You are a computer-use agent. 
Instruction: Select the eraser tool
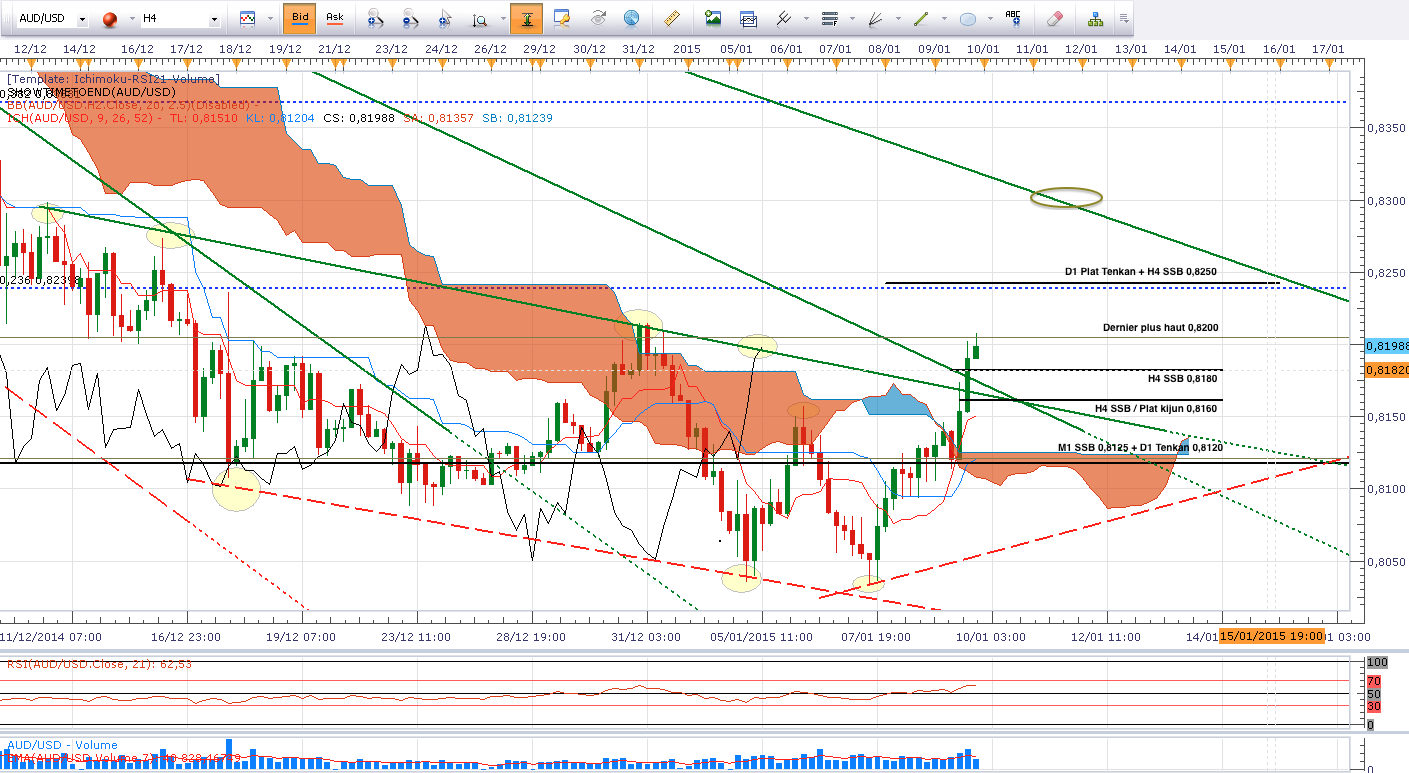1055,18
